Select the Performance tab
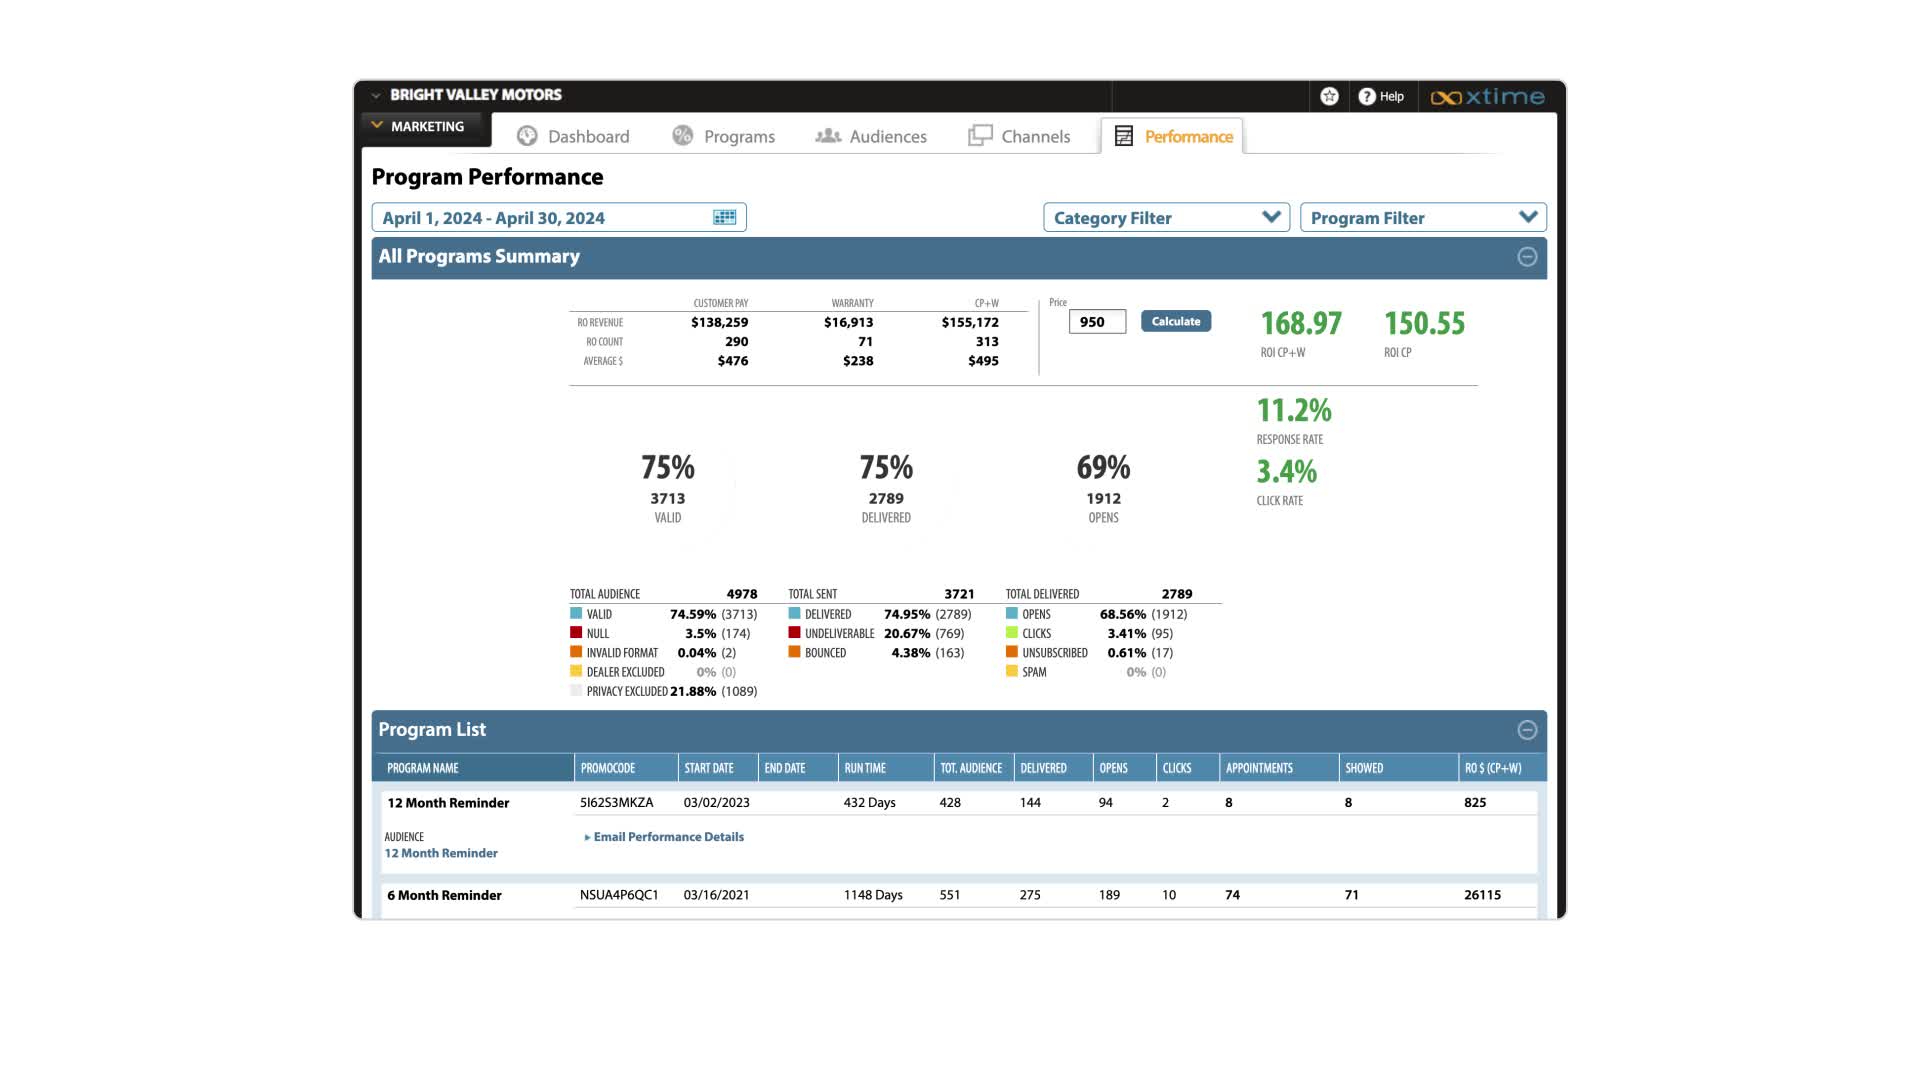The image size is (1920, 1080). coord(1188,136)
